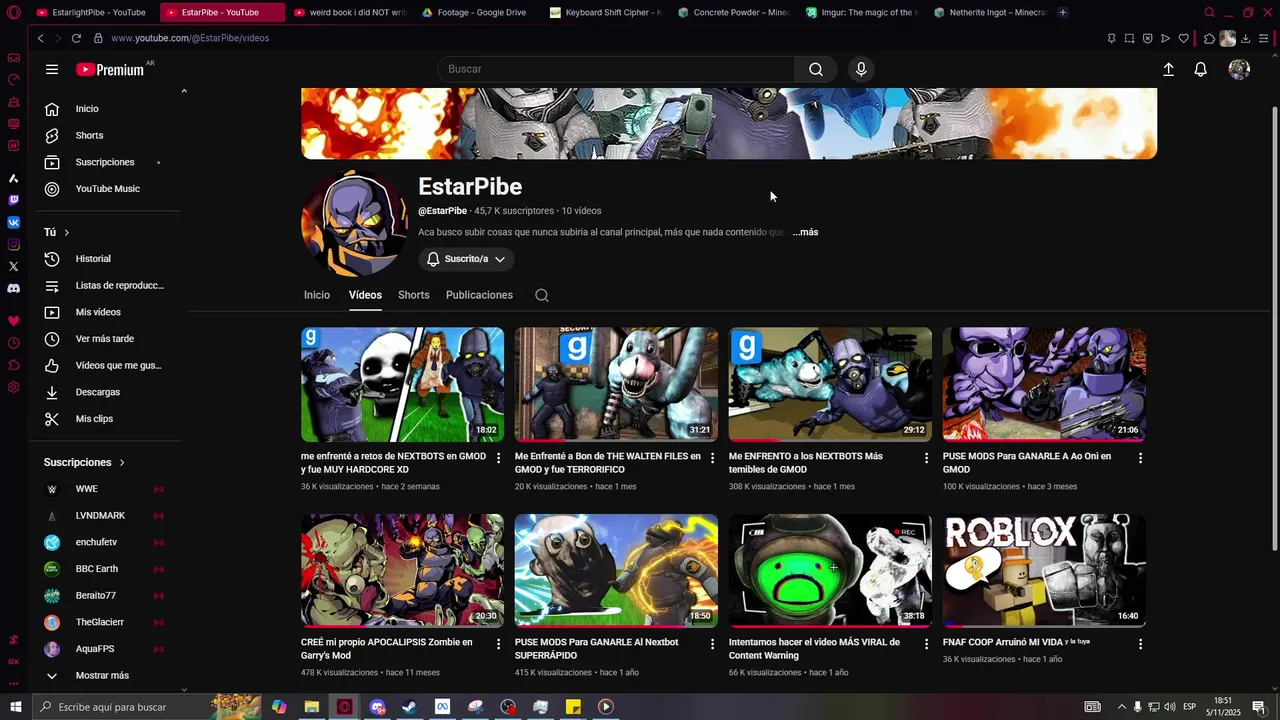
Task: Start voice search with the microphone icon
Action: (861, 69)
